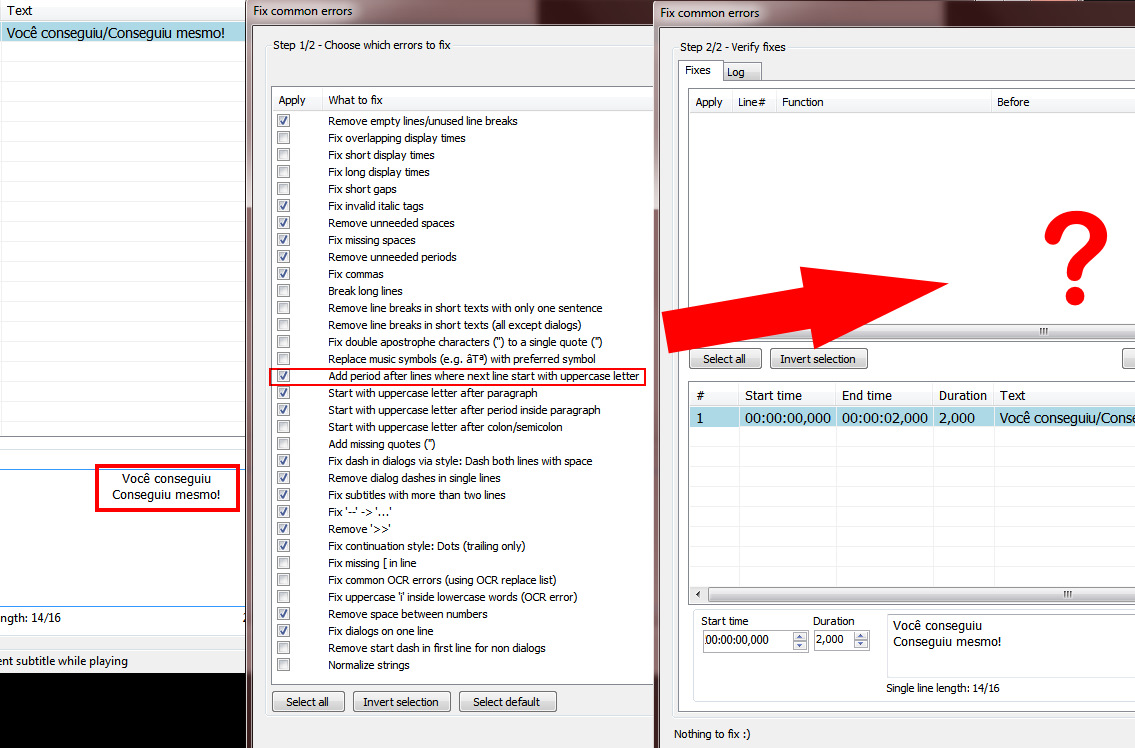Click Apply column header in fixes list

709,102
